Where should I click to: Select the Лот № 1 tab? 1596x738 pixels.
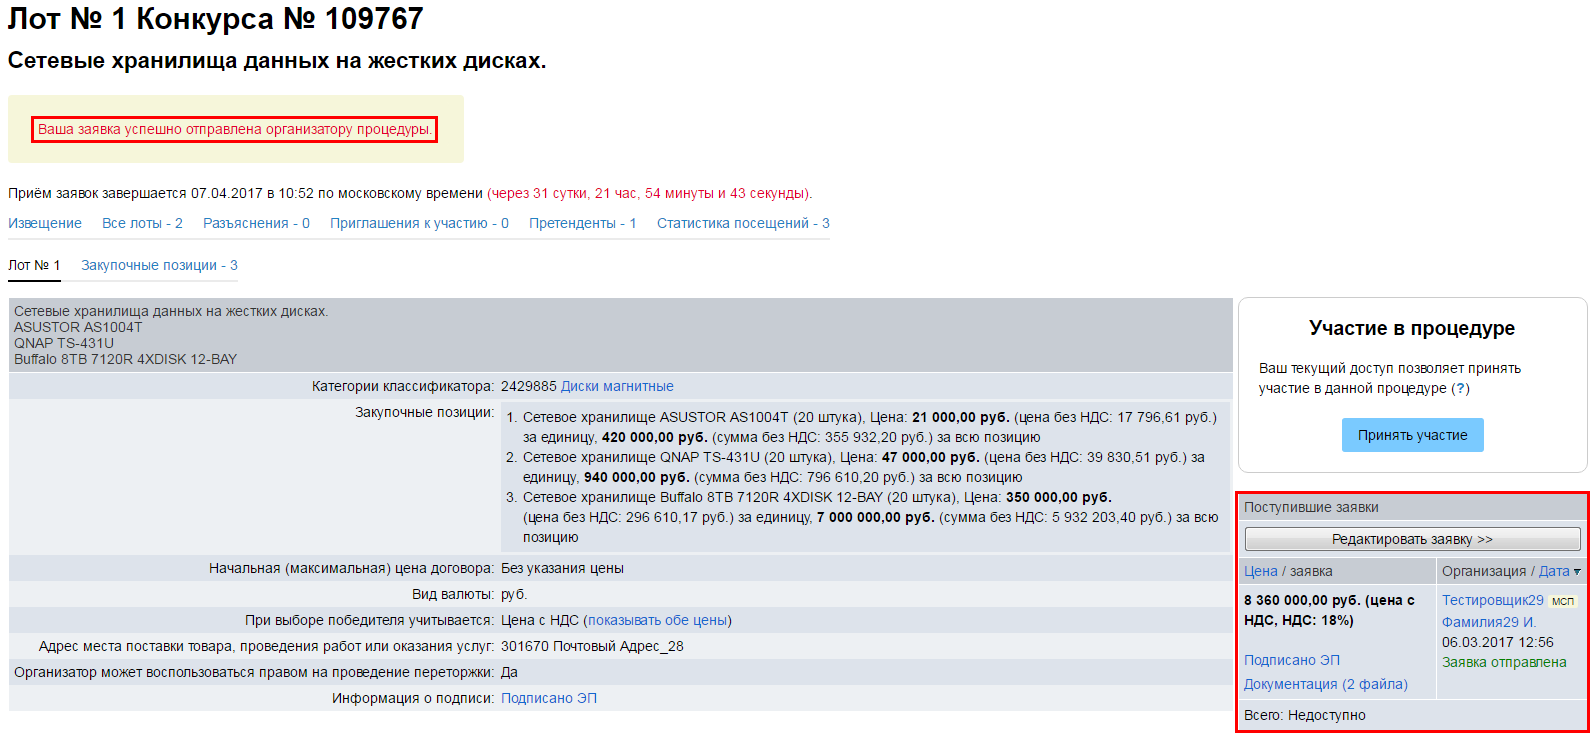[34, 265]
